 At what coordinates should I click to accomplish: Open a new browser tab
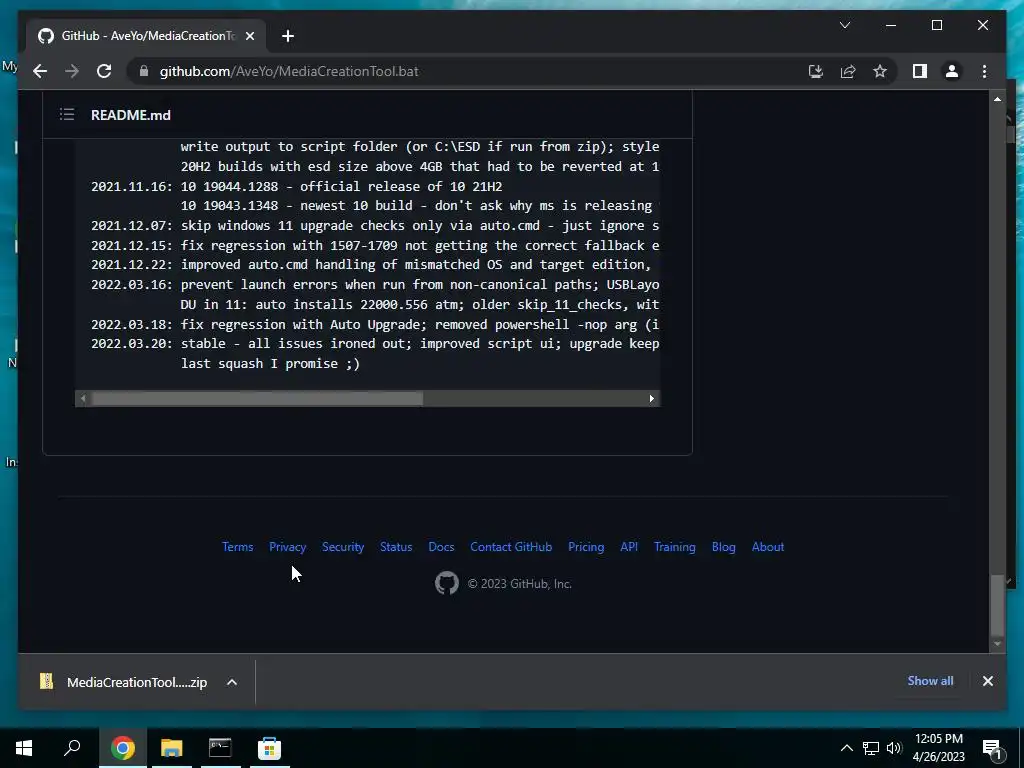coord(288,36)
